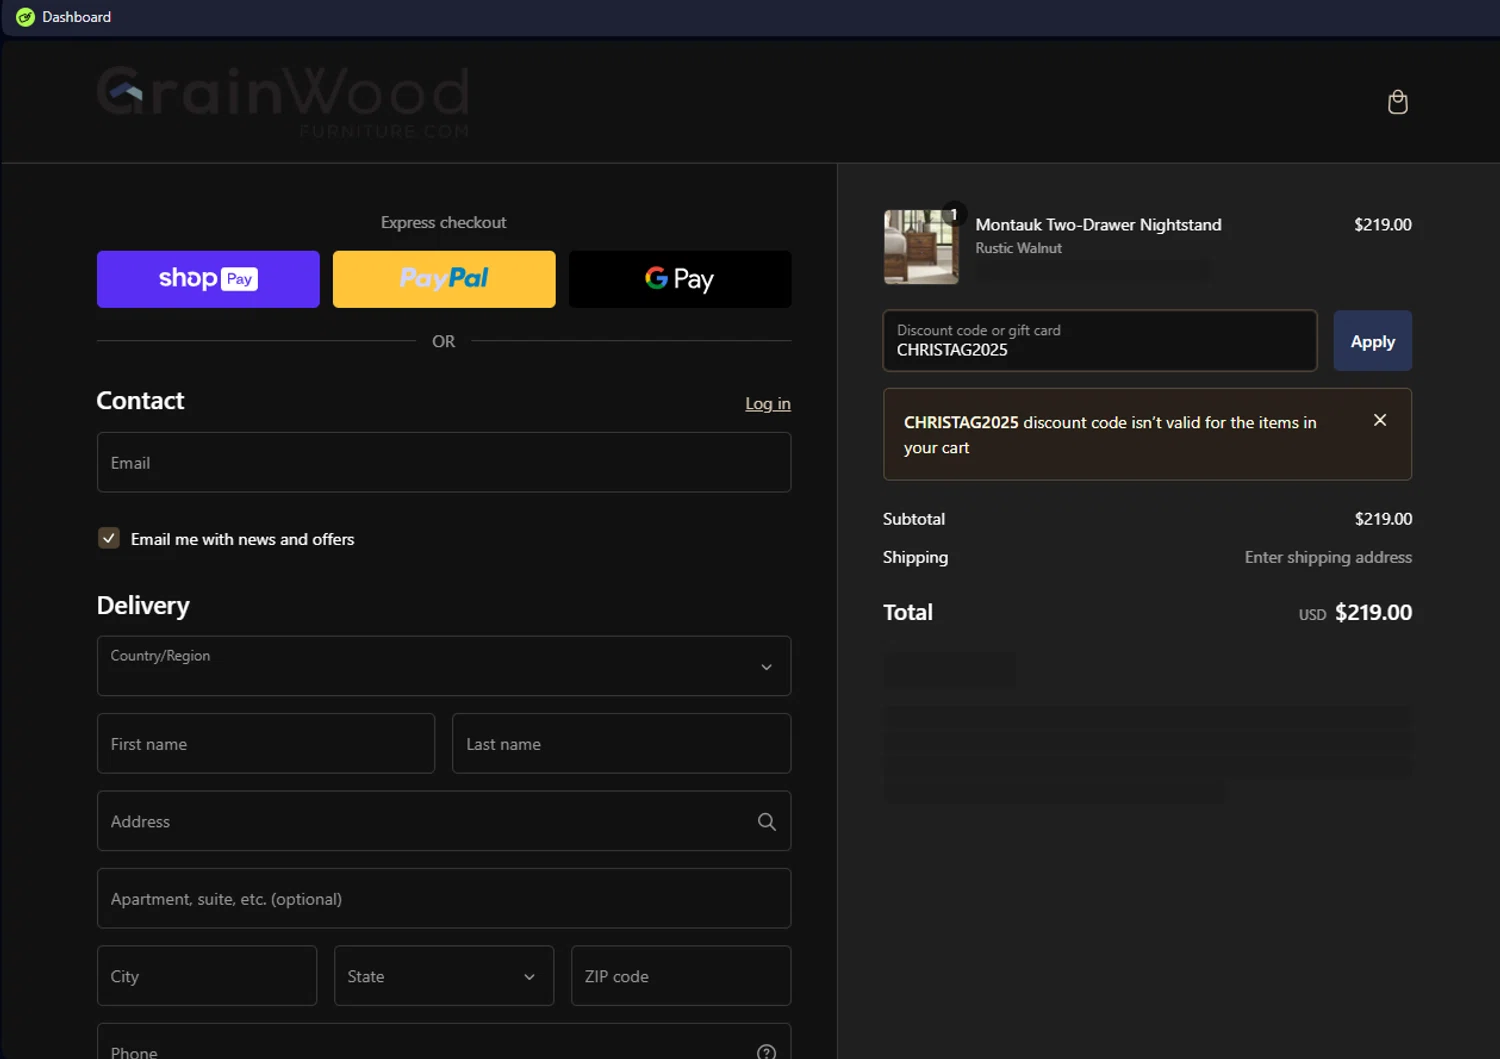Click the Phone help question mark icon

767,1051
